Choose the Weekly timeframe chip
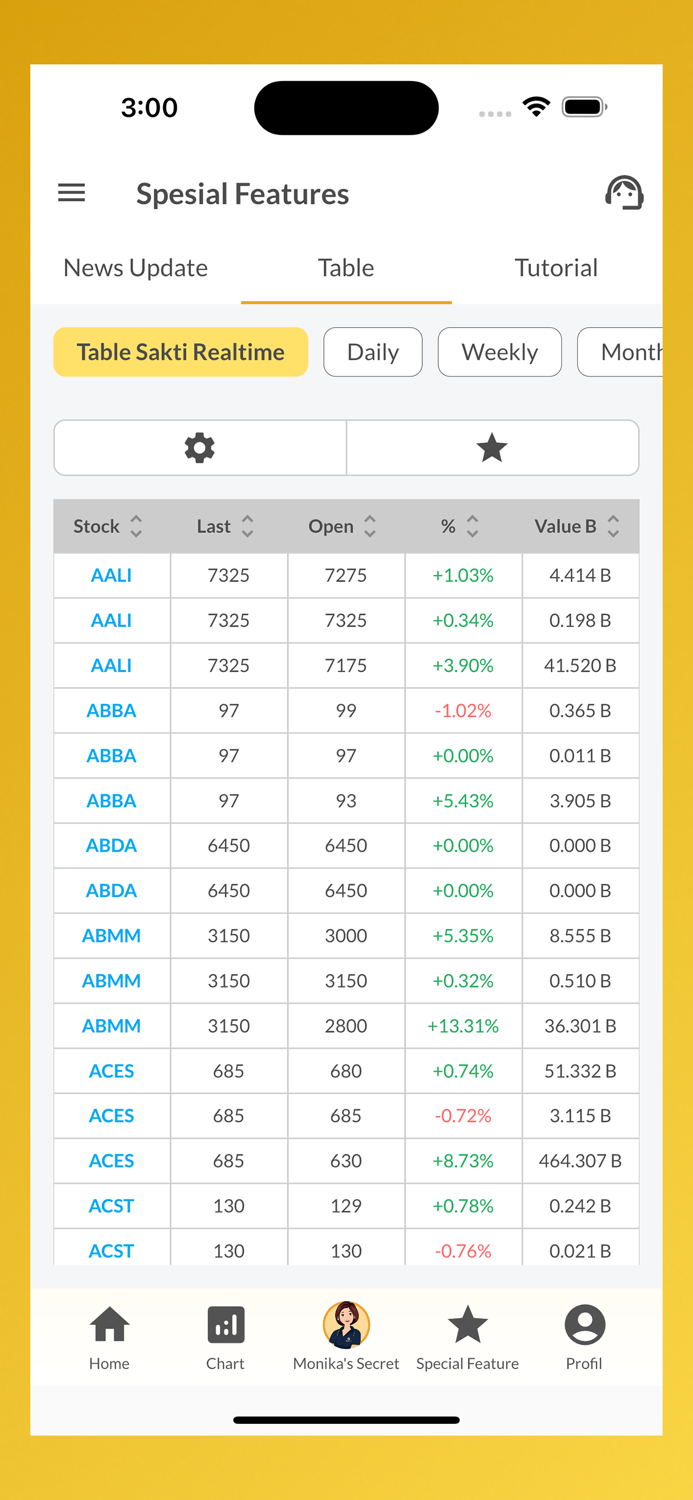This screenshot has width=693, height=1500. [x=500, y=352]
